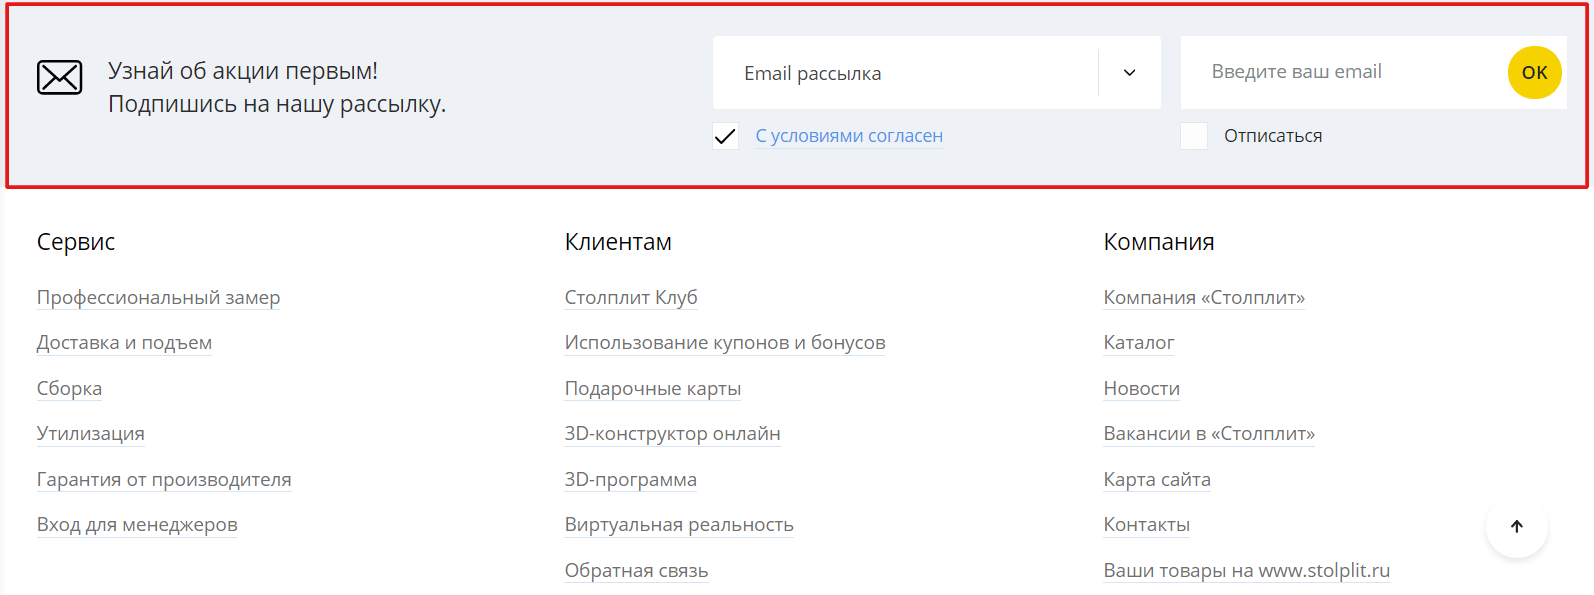Select 'Вход для менеджеров'
This screenshot has height=595, width=1594.
point(137,524)
